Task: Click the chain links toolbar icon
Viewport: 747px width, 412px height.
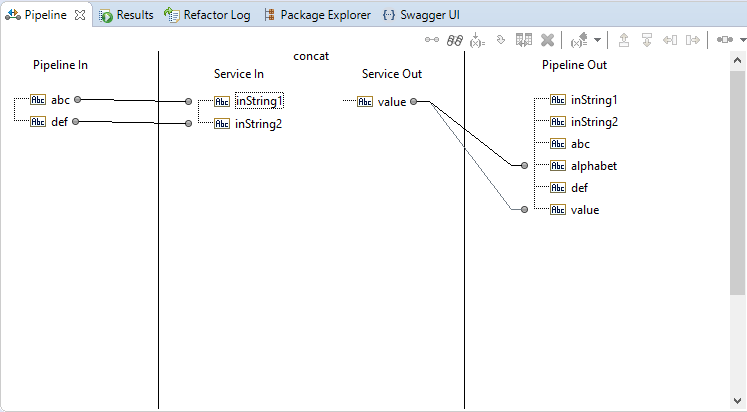Action: tap(454, 40)
